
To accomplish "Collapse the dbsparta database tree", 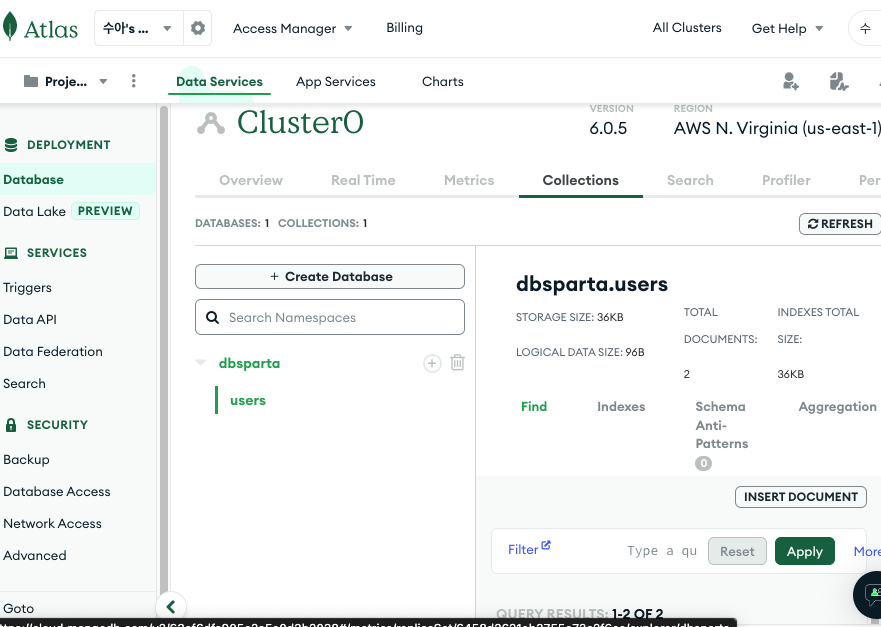I will coord(201,363).
